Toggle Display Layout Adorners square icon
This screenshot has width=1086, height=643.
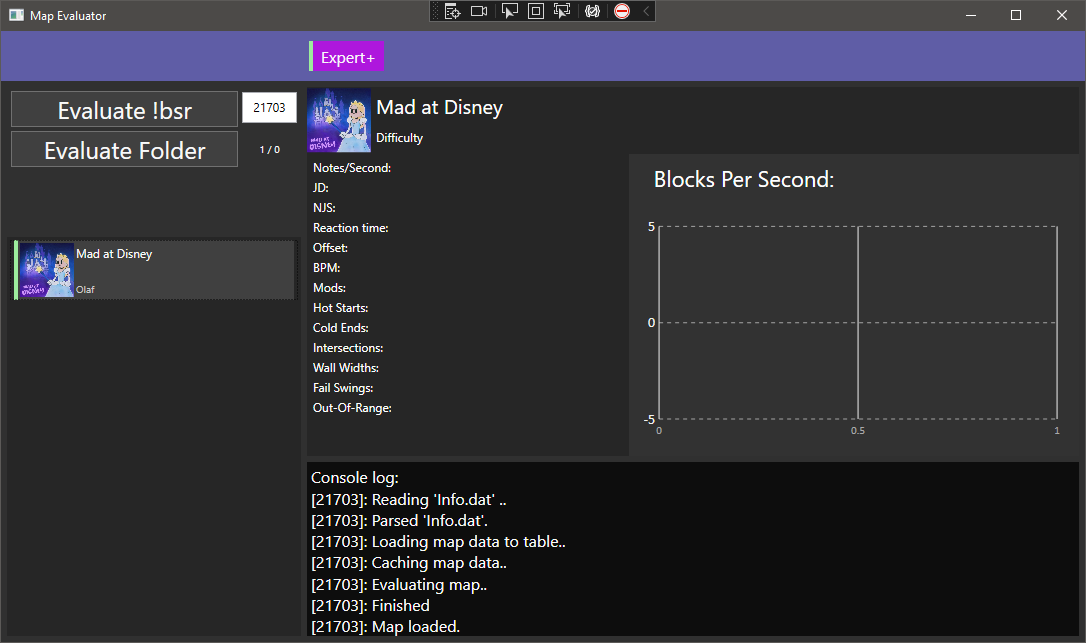(536, 11)
